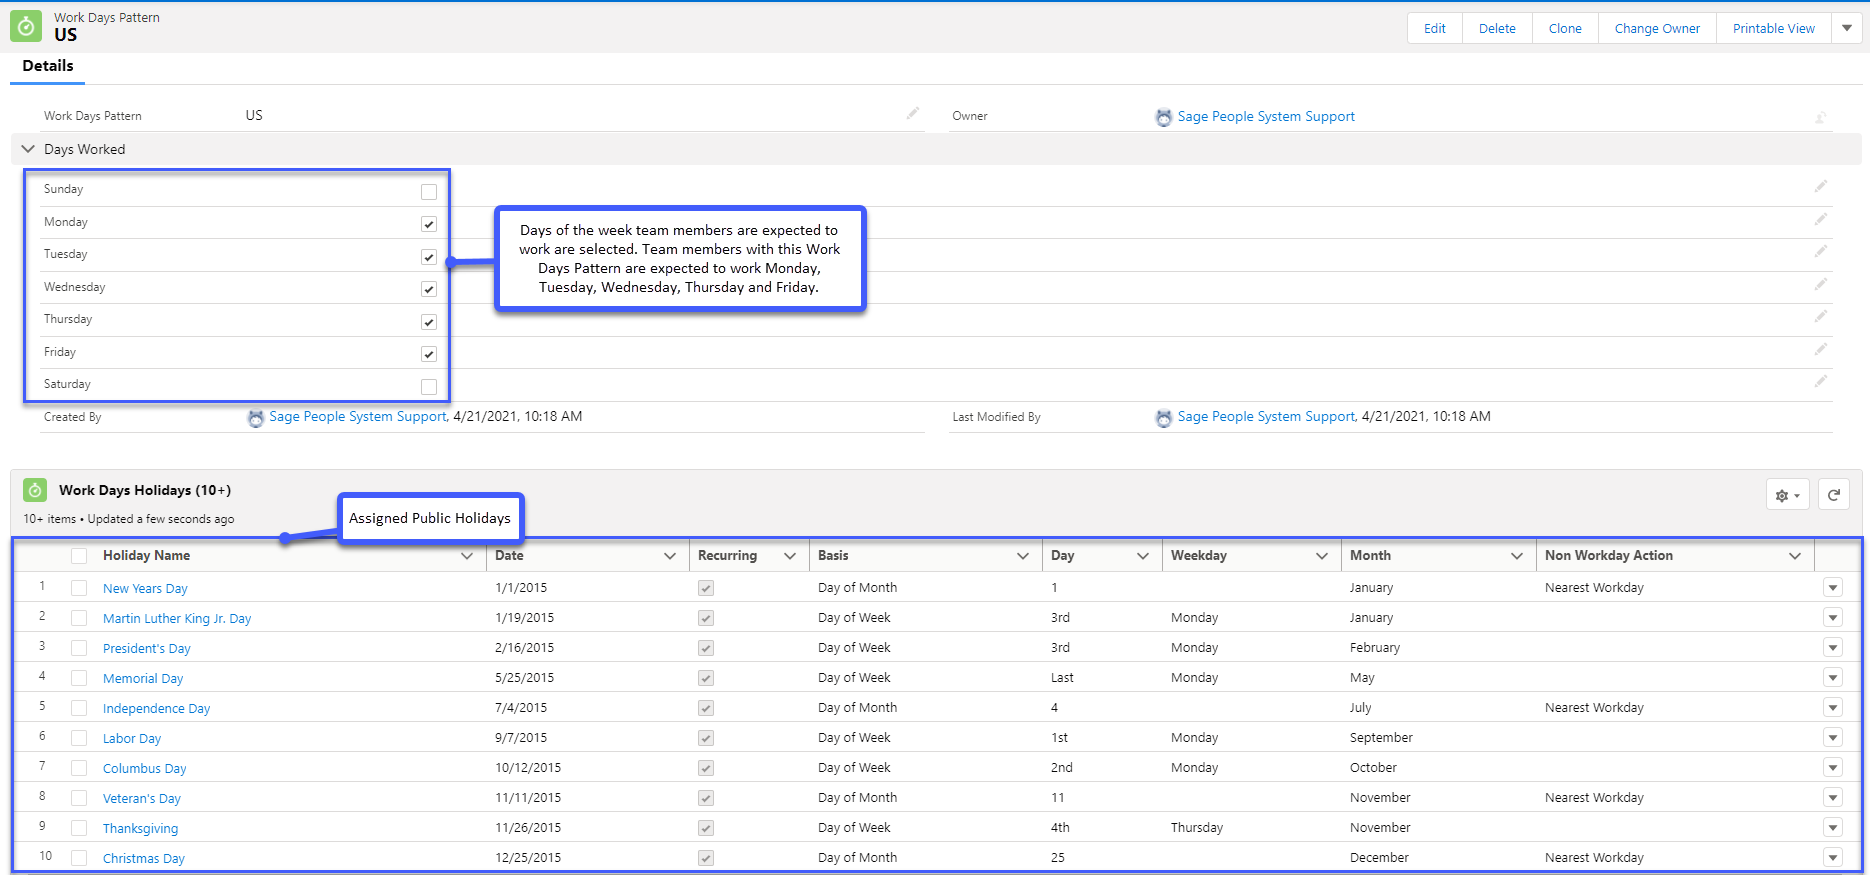Click the Owner avatar icon beside Sage People
The width and height of the screenshot is (1870, 875).
pyautogui.click(x=1163, y=117)
